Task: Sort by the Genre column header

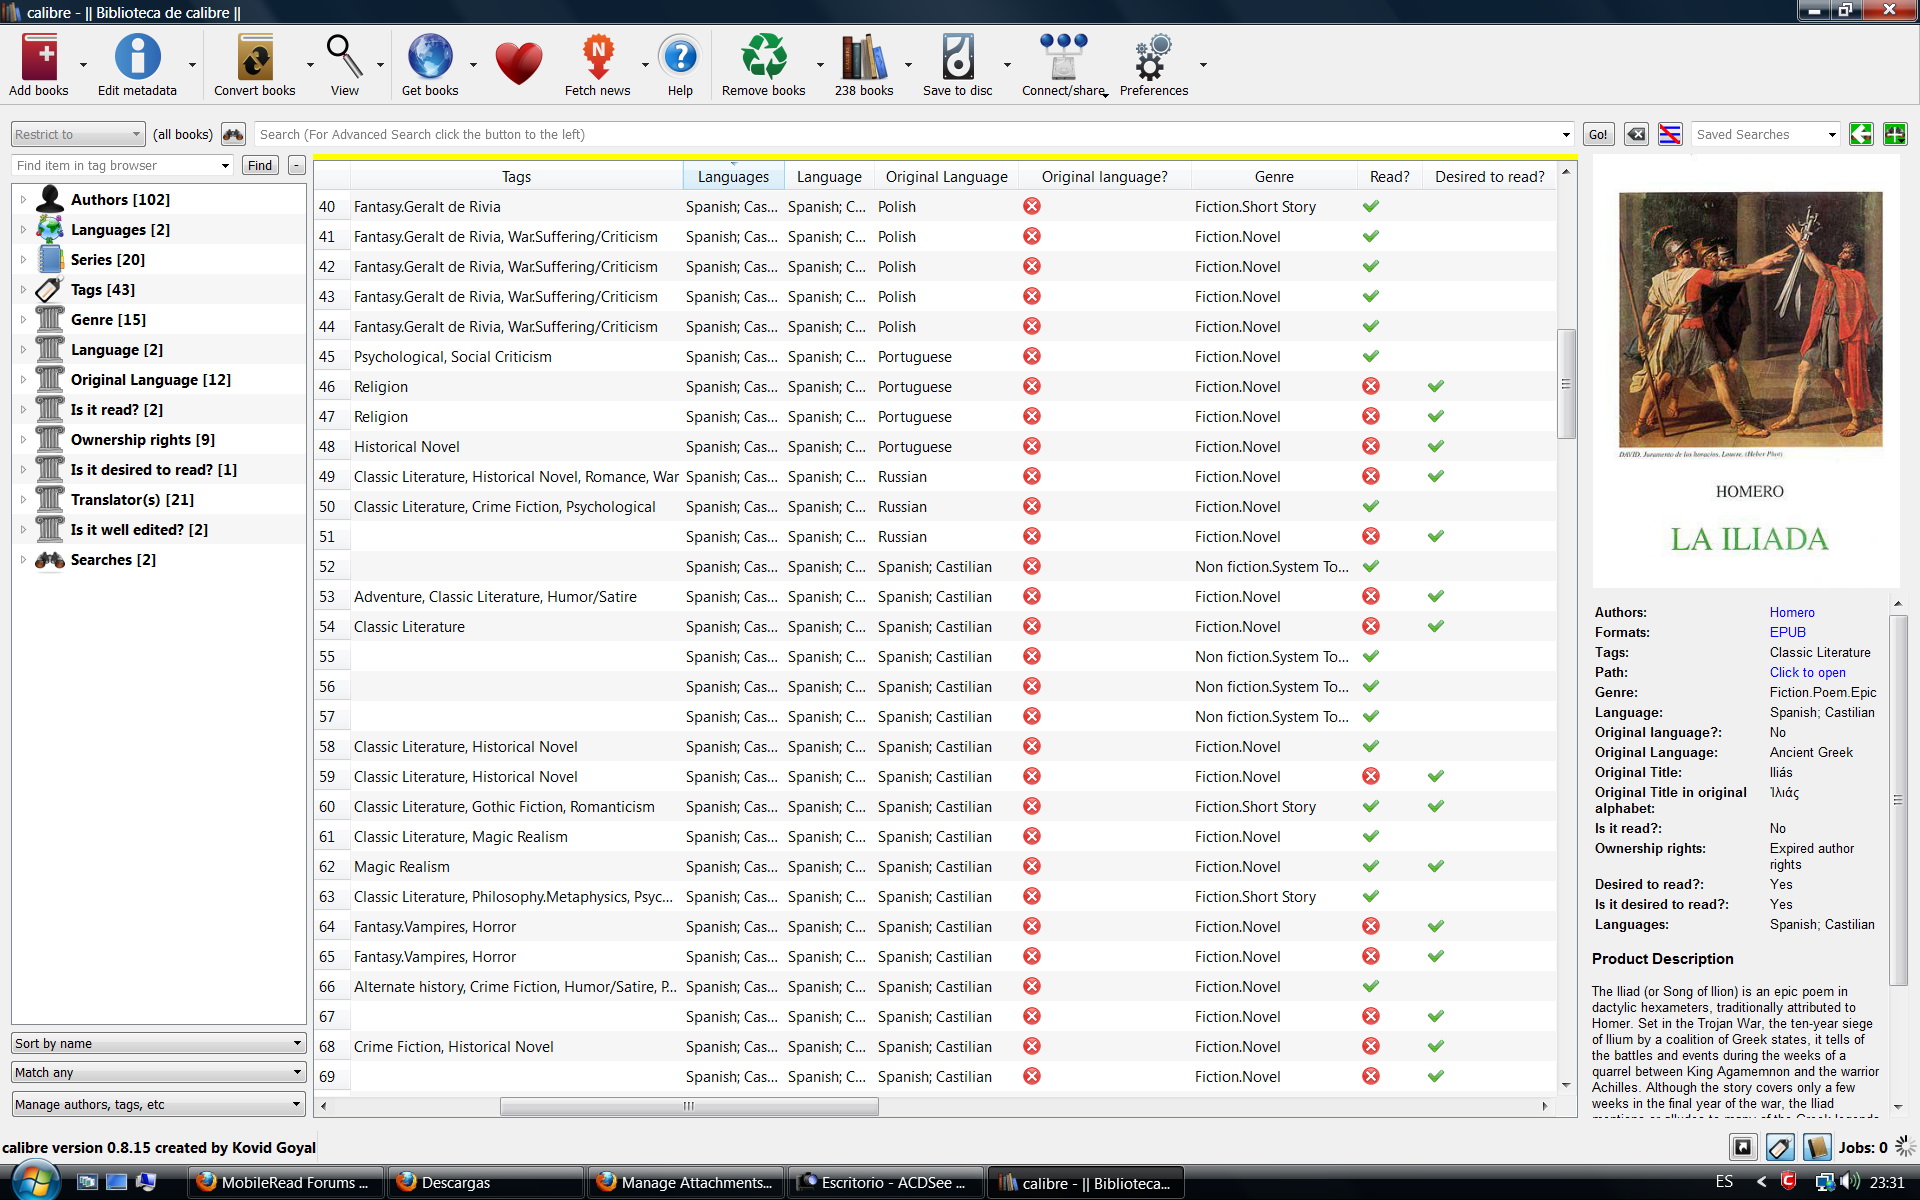Action: (1273, 176)
